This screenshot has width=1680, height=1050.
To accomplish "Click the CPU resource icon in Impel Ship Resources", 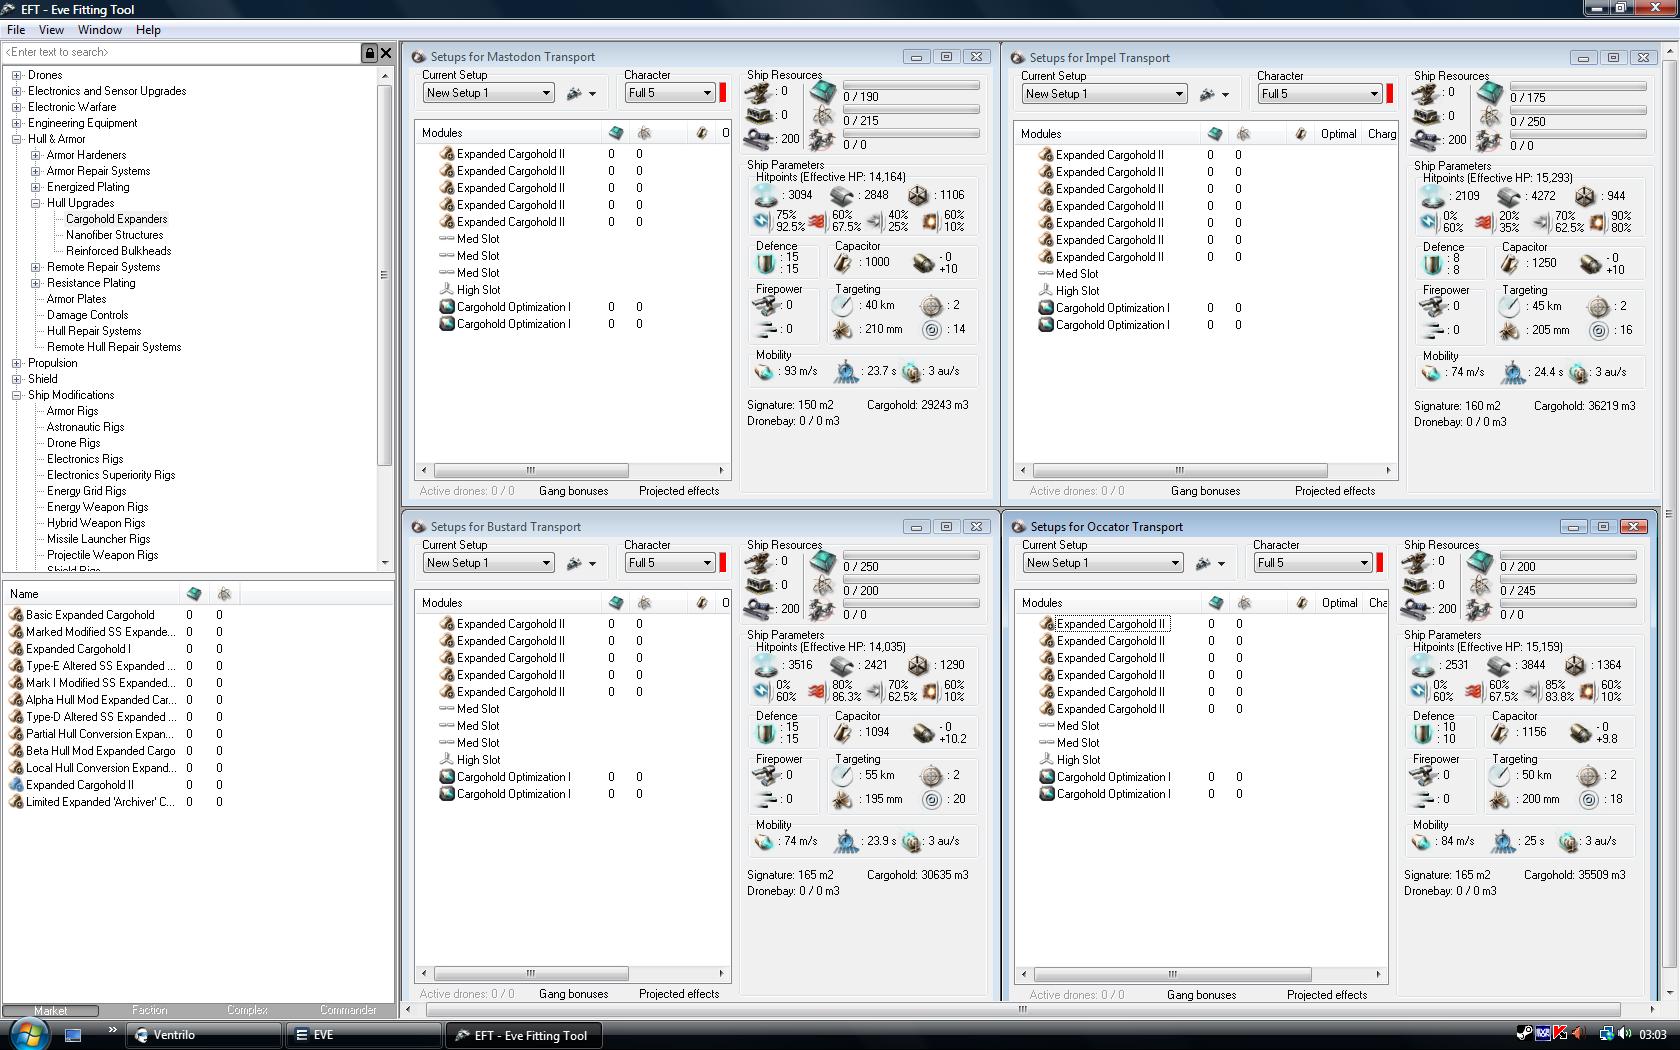I will click(x=1491, y=94).
